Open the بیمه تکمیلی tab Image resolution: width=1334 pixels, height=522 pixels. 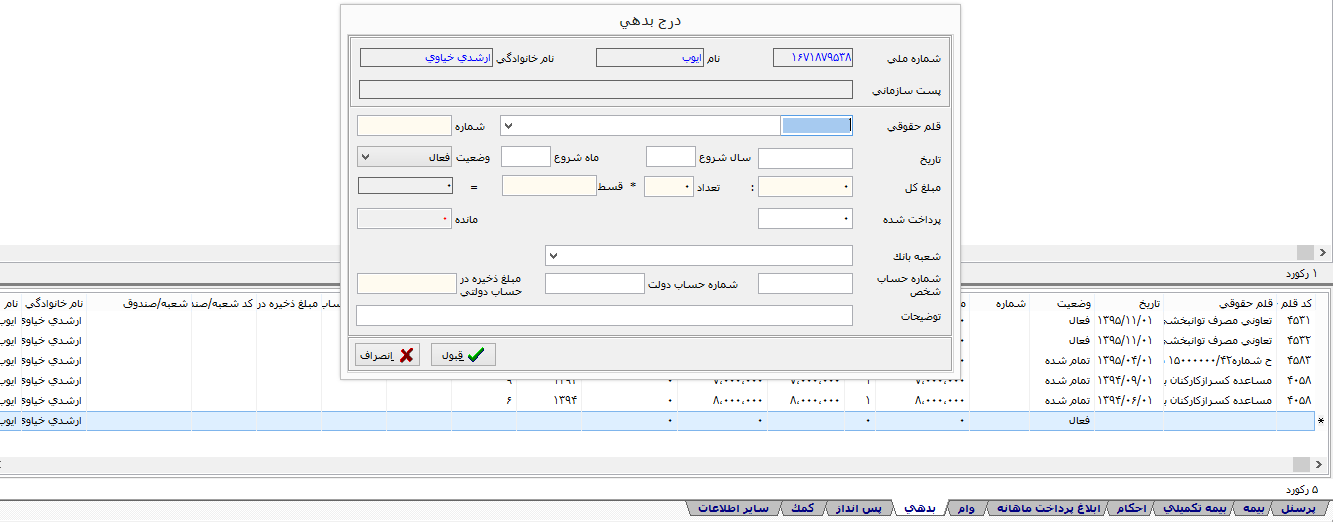(1193, 509)
